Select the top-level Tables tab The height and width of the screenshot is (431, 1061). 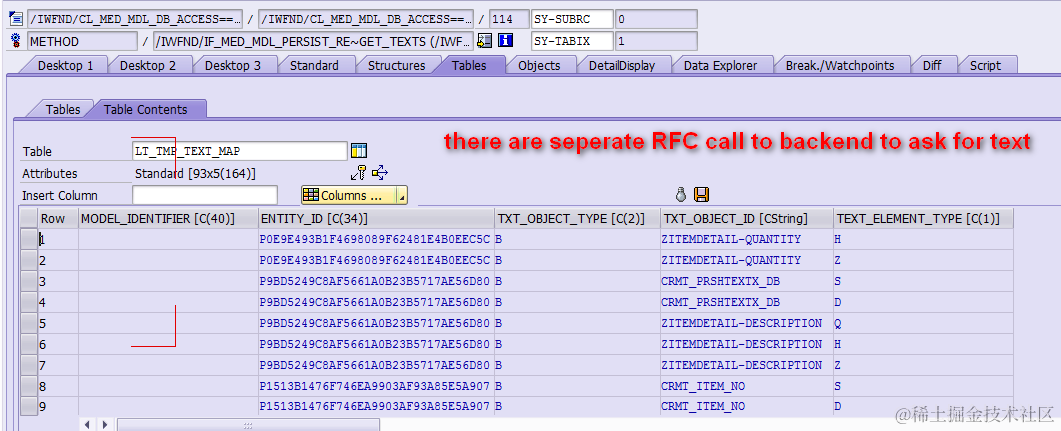pos(469,65)
